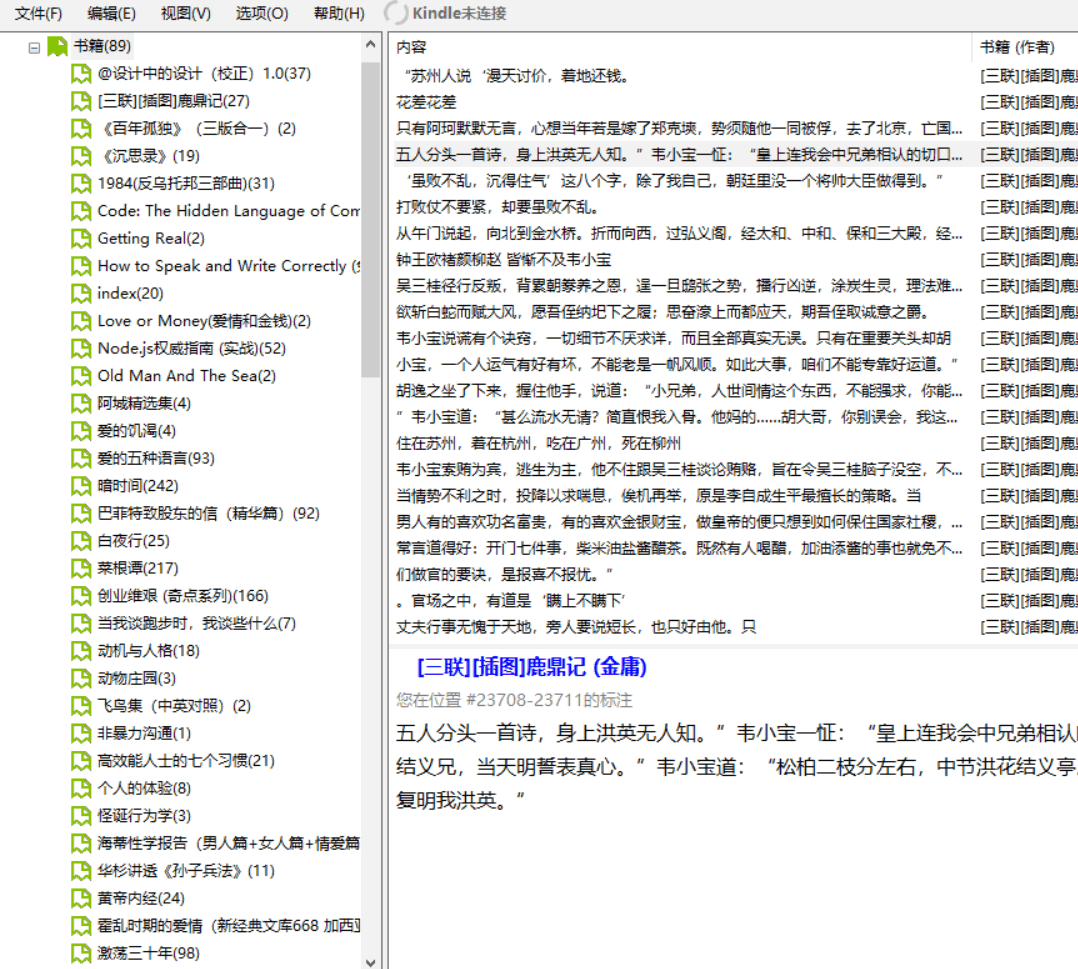The height and width of the screenshot is (969, 1078).
Task: Sort by the 书籍 (作者) column header
Action: 1017,47
